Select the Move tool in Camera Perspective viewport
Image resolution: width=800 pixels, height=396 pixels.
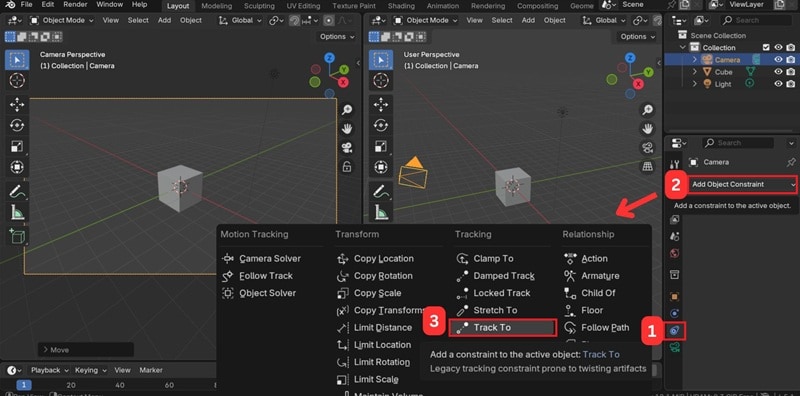point(17,105)
